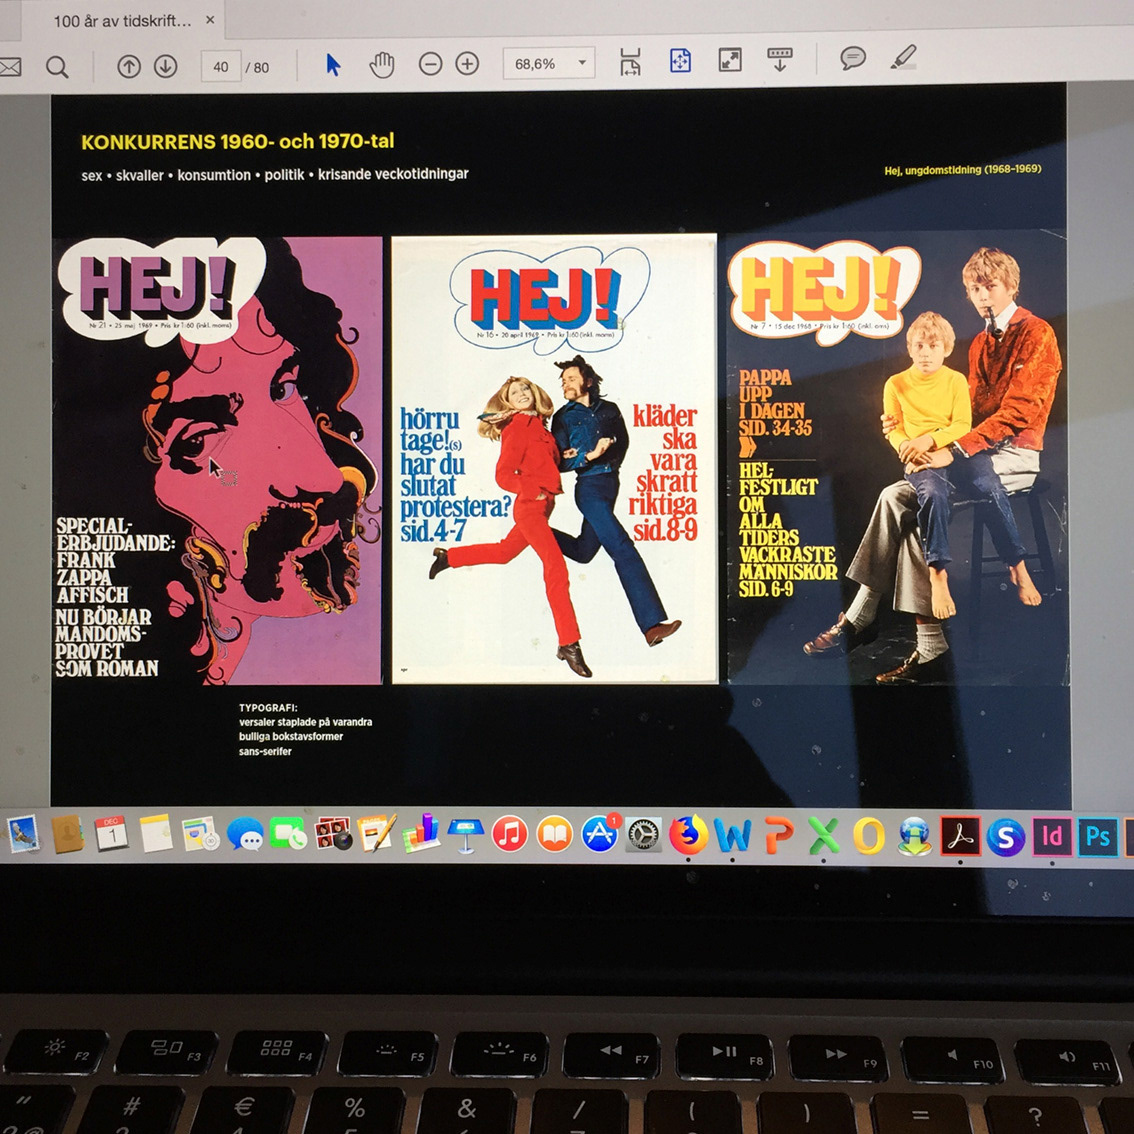Open App Store in dock

point(600,835)
